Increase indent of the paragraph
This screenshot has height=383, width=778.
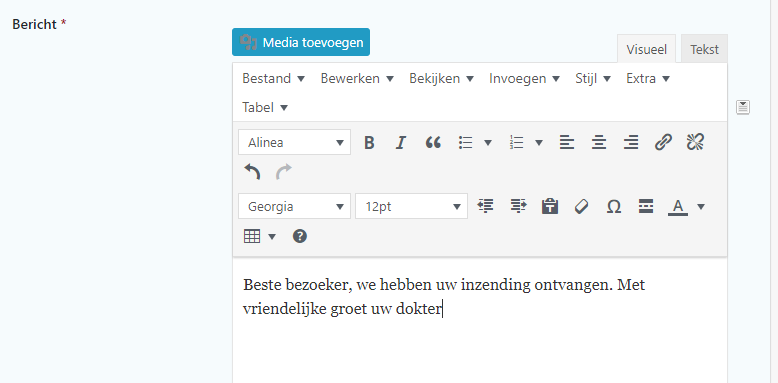(518, 206)
